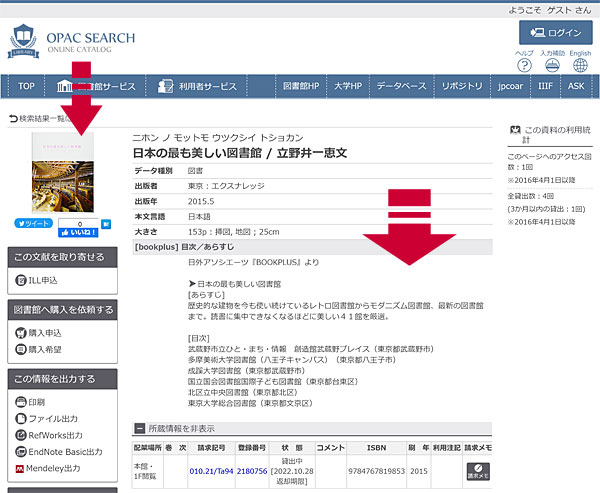Open the jpcoar navigation item
The width and height of the screenshot is (600, 493).
click(510, 86)
